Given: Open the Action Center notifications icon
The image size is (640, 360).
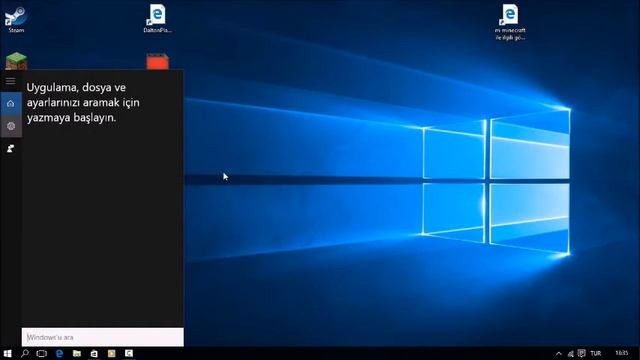Looking at the screenshot, I should click(582, 353).
